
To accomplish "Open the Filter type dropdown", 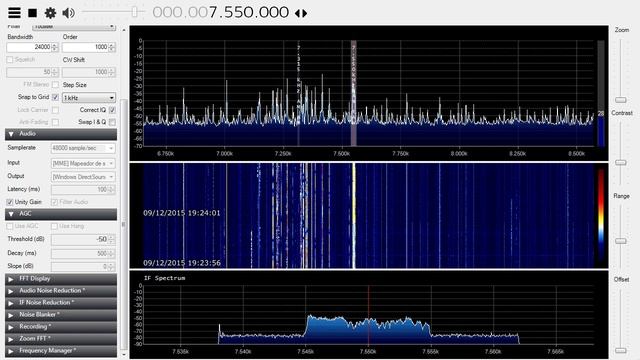I will [x=74, y=27].
